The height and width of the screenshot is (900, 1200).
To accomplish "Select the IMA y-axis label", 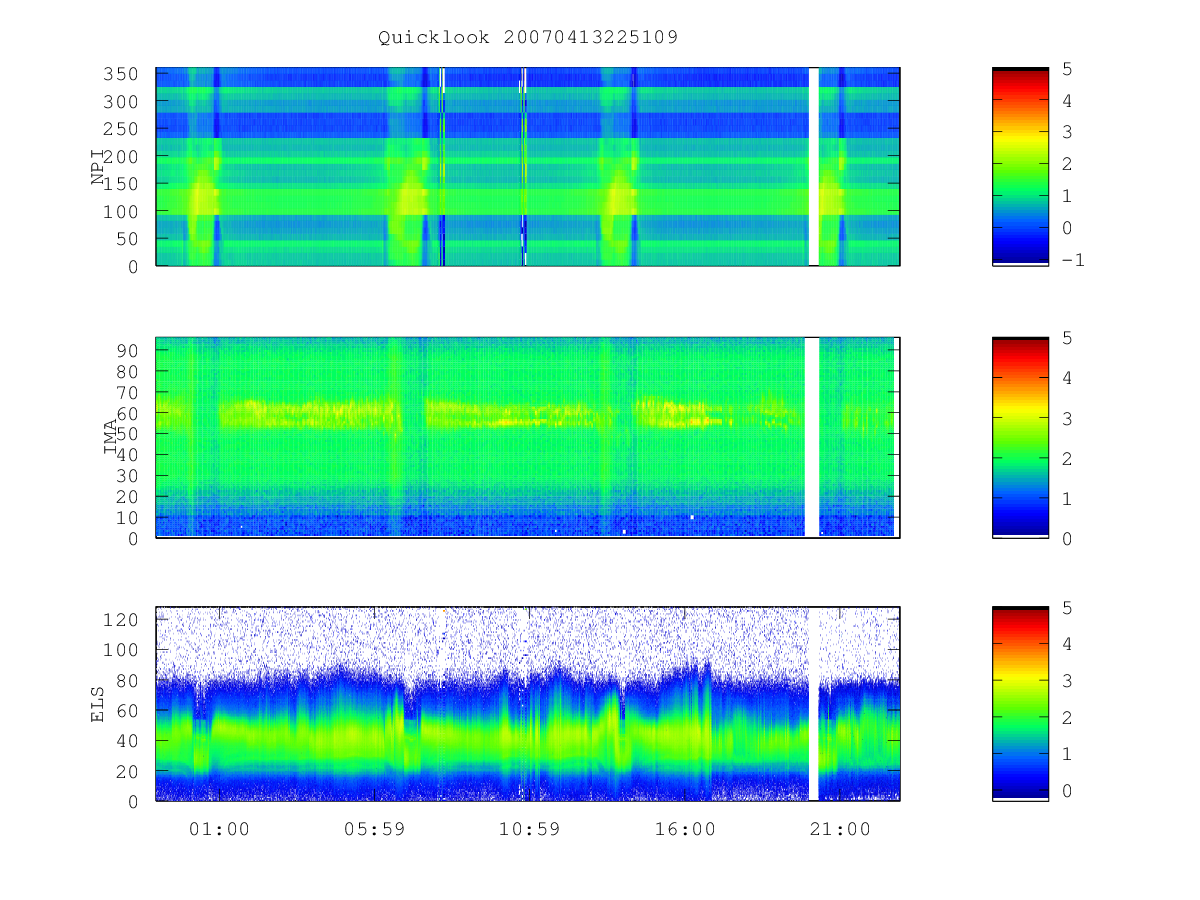I will (110, 438).
